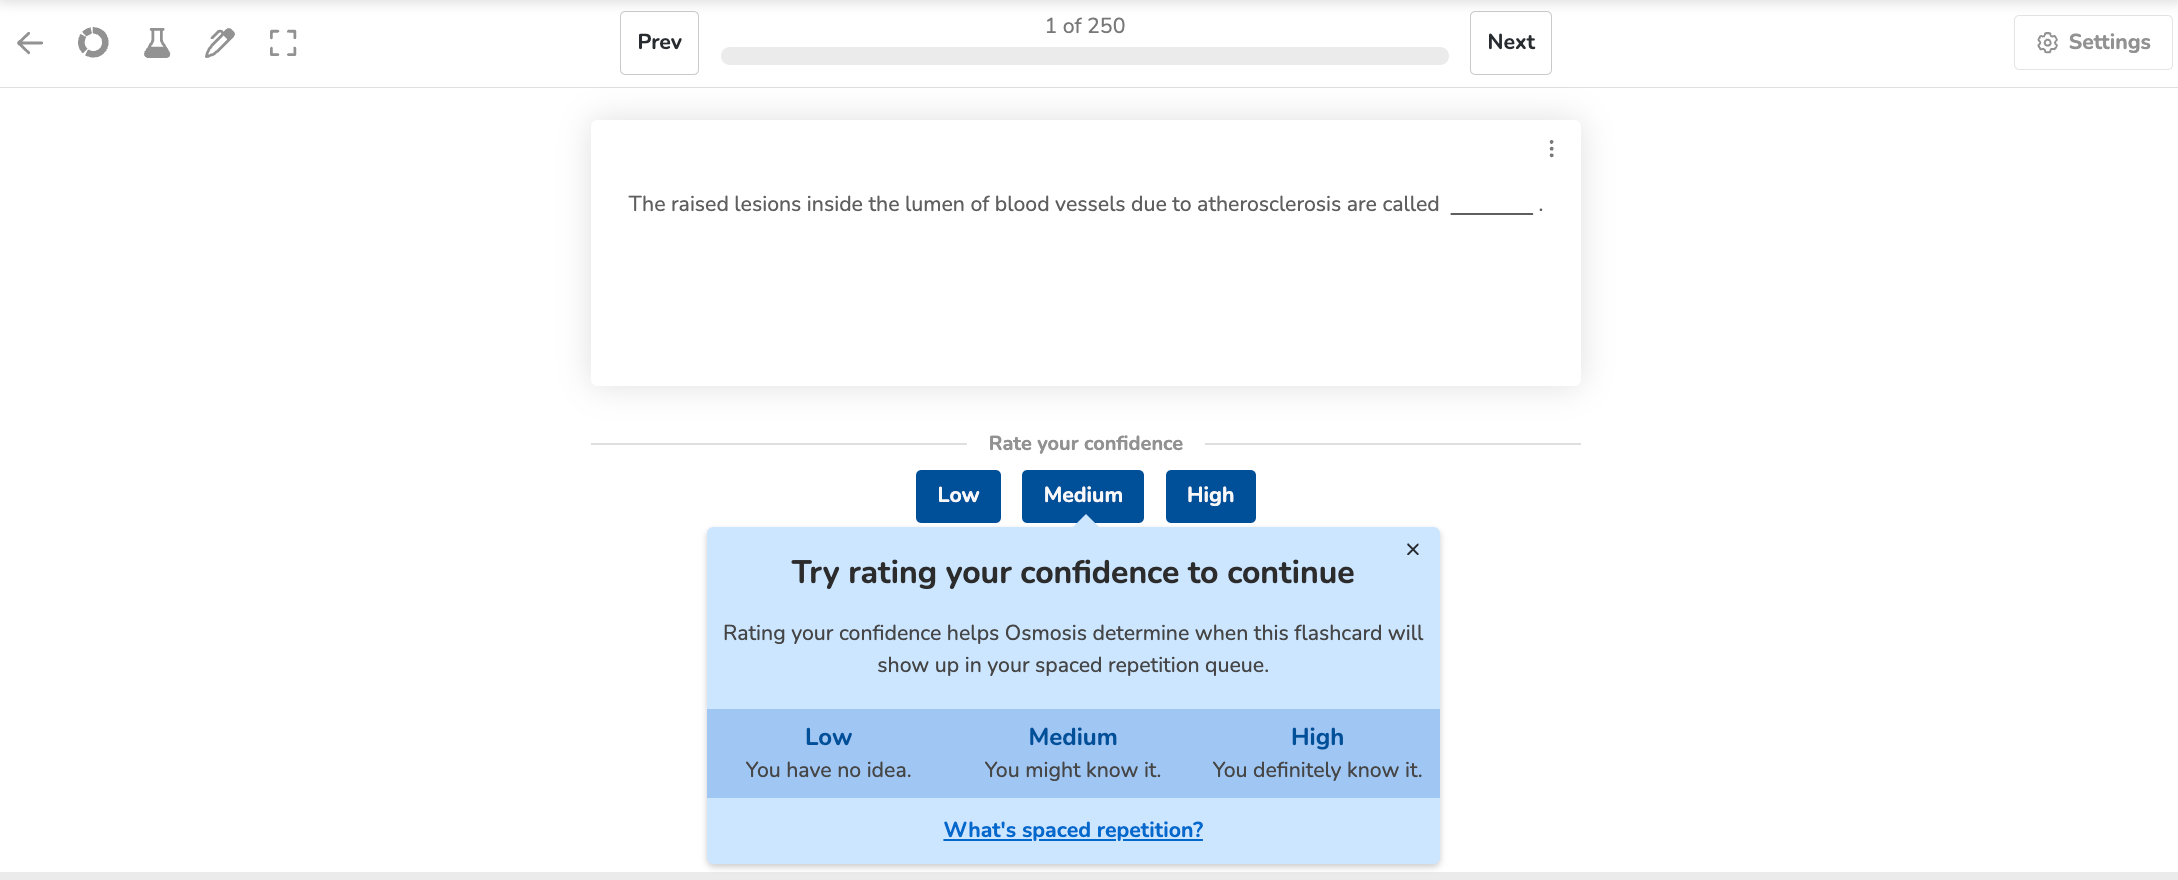Viewport: 2178px width, 880px height.
Task: Click the flashcard progress bar
Action: (1084, 56)
